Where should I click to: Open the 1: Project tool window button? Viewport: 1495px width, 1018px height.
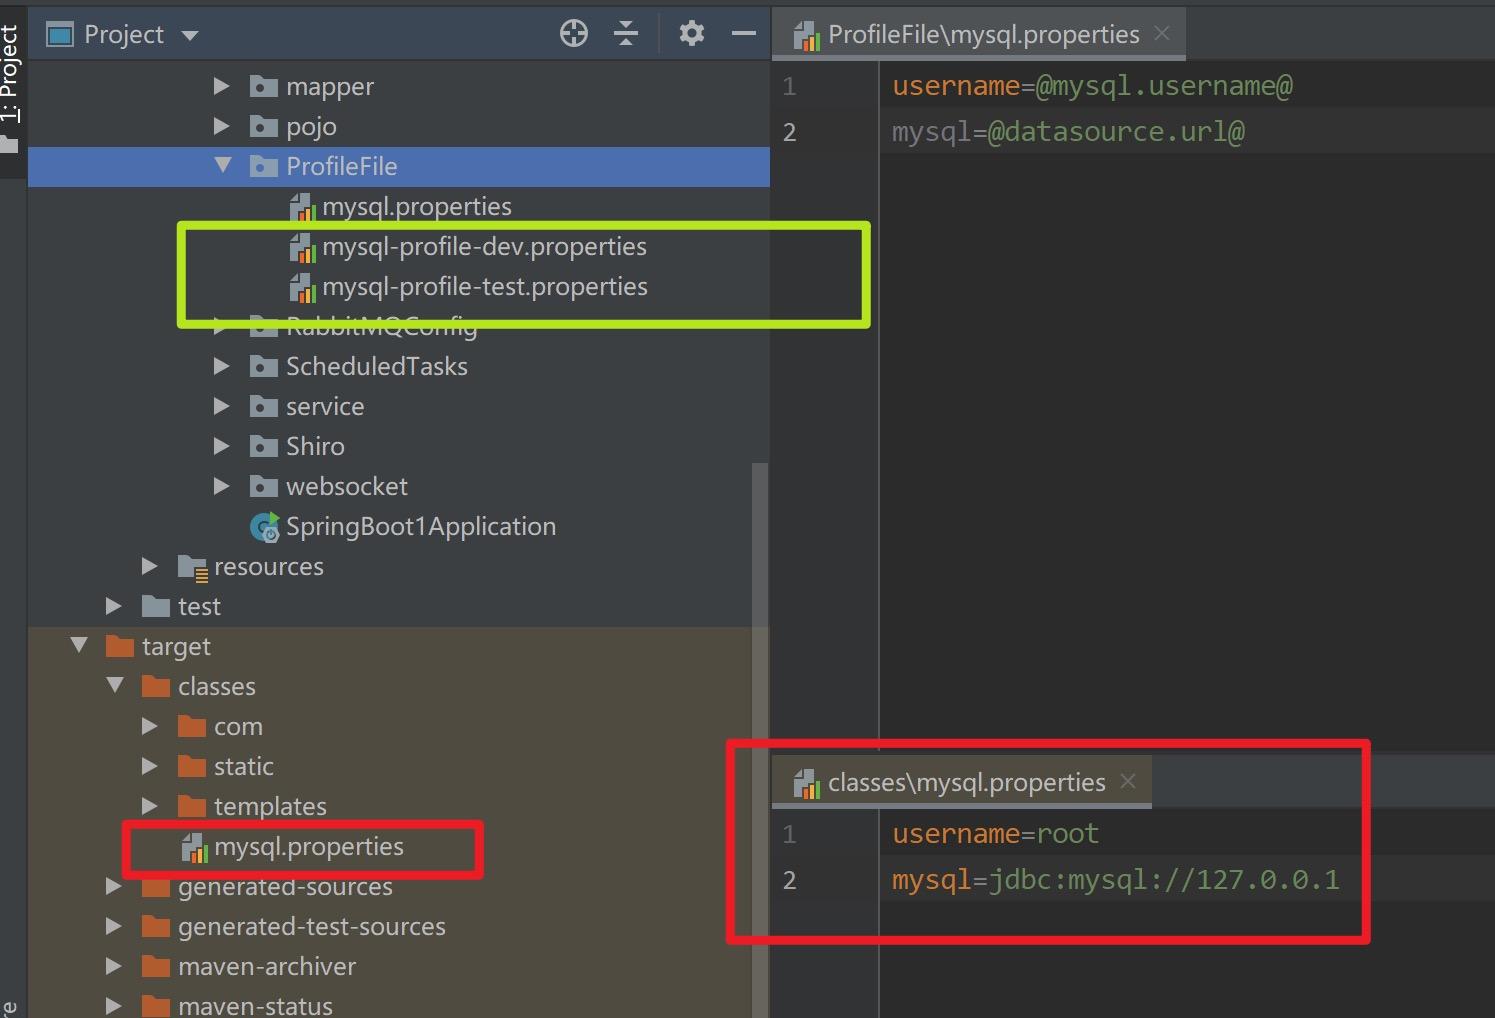click(11, 80)
